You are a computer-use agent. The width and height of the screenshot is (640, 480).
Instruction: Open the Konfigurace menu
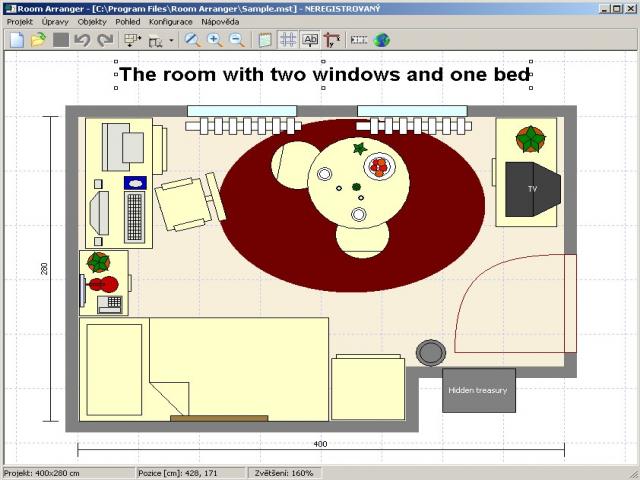point(170,21)
